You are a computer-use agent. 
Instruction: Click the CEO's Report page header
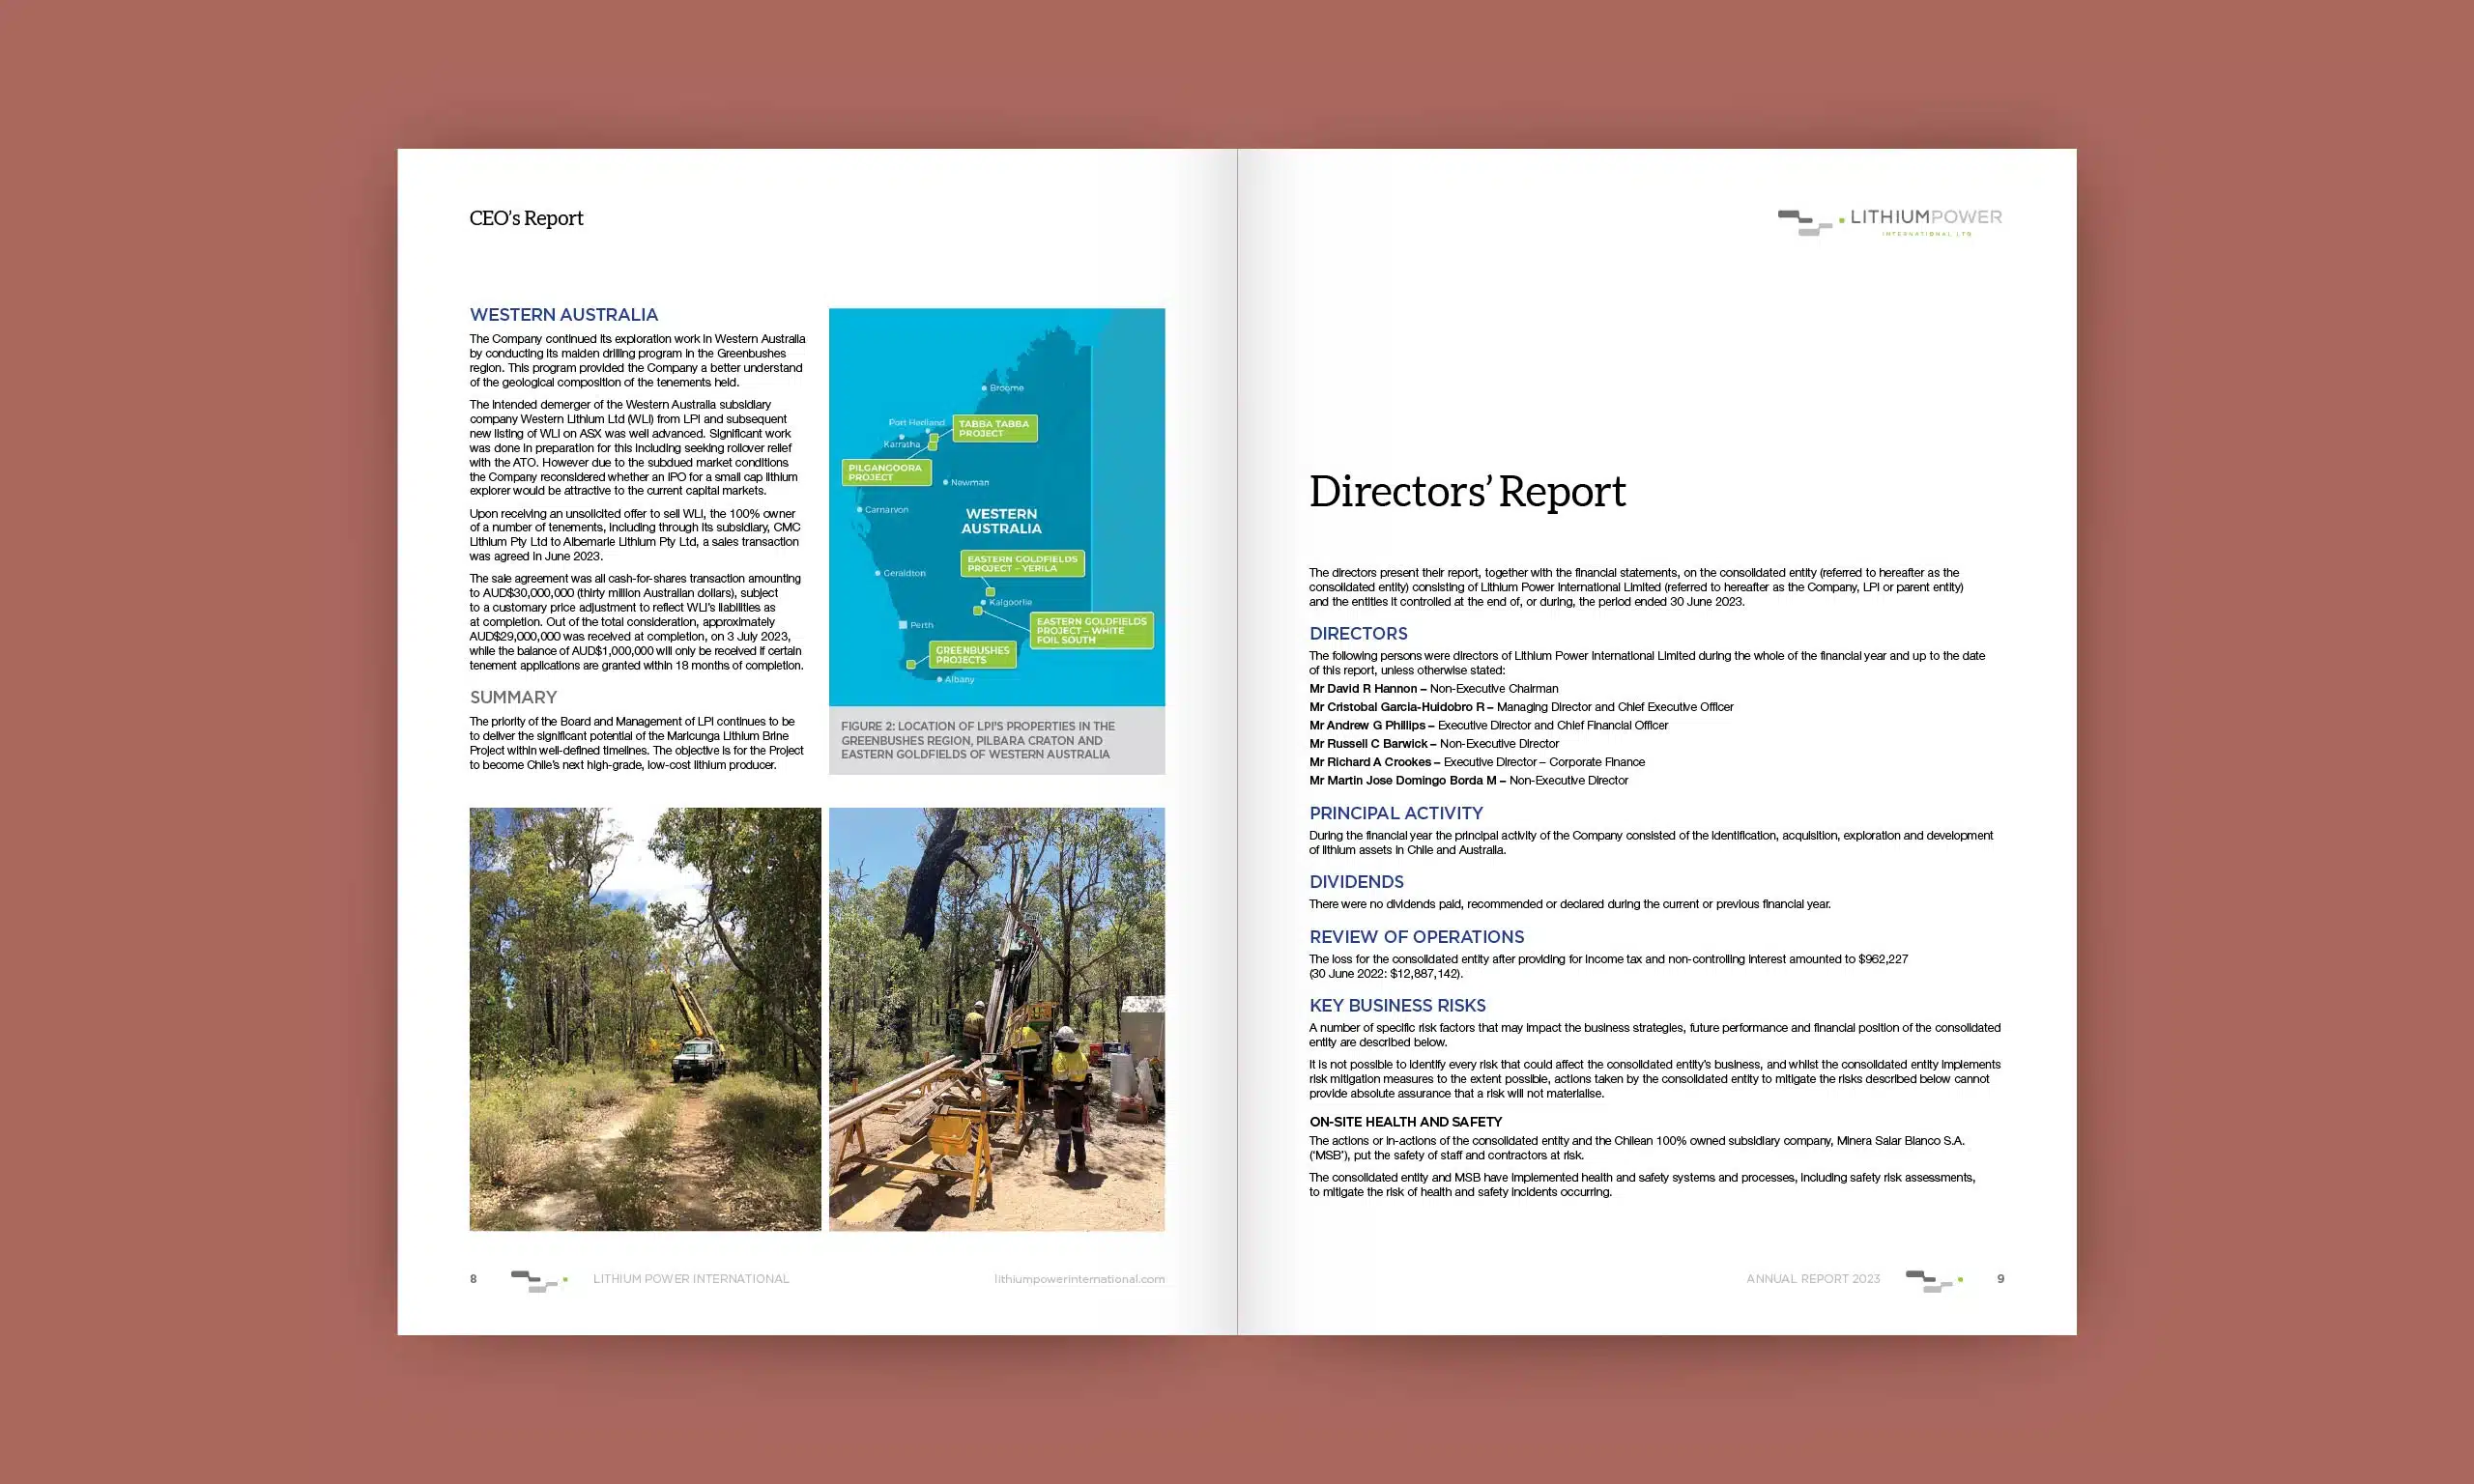[526, 218]
